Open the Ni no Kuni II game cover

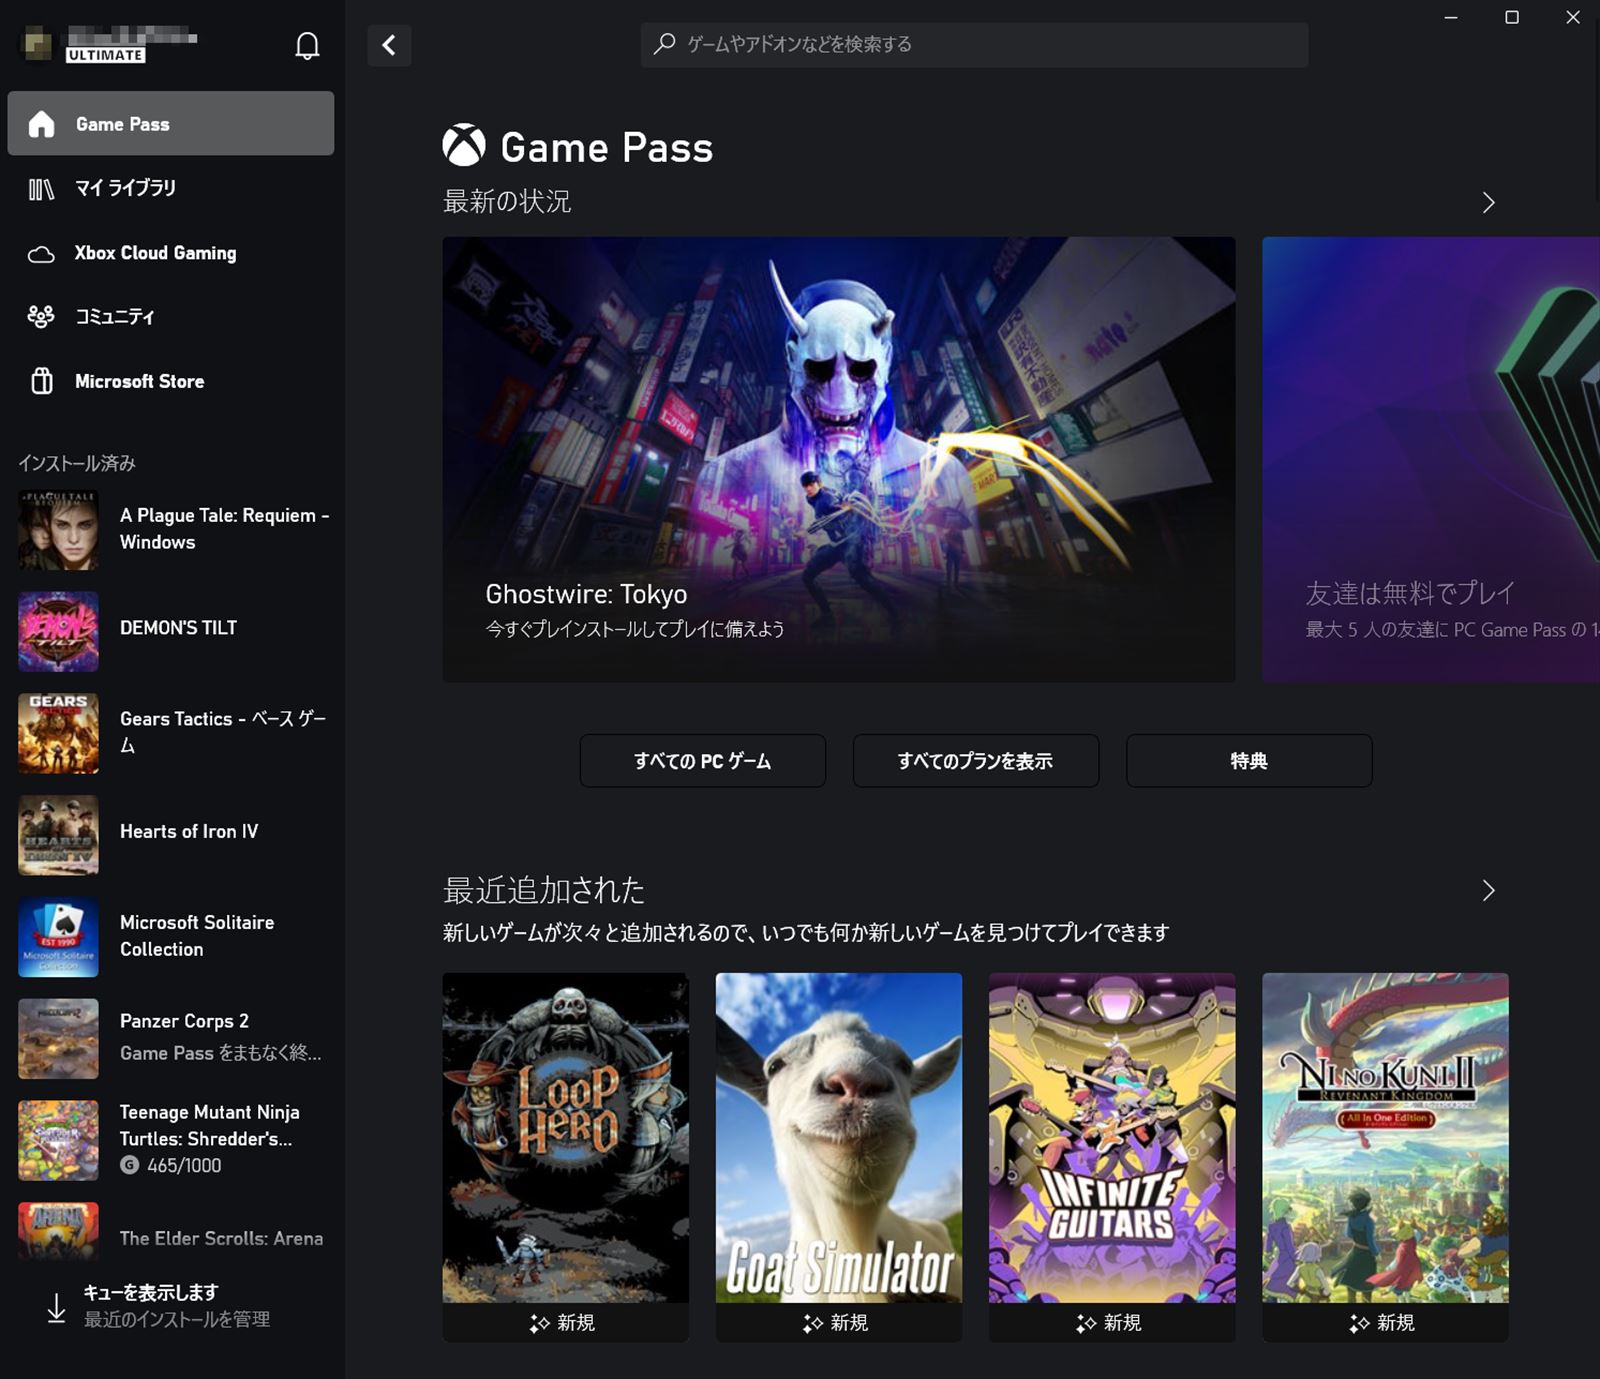pyautogui.click(x=1385, y=1138)
